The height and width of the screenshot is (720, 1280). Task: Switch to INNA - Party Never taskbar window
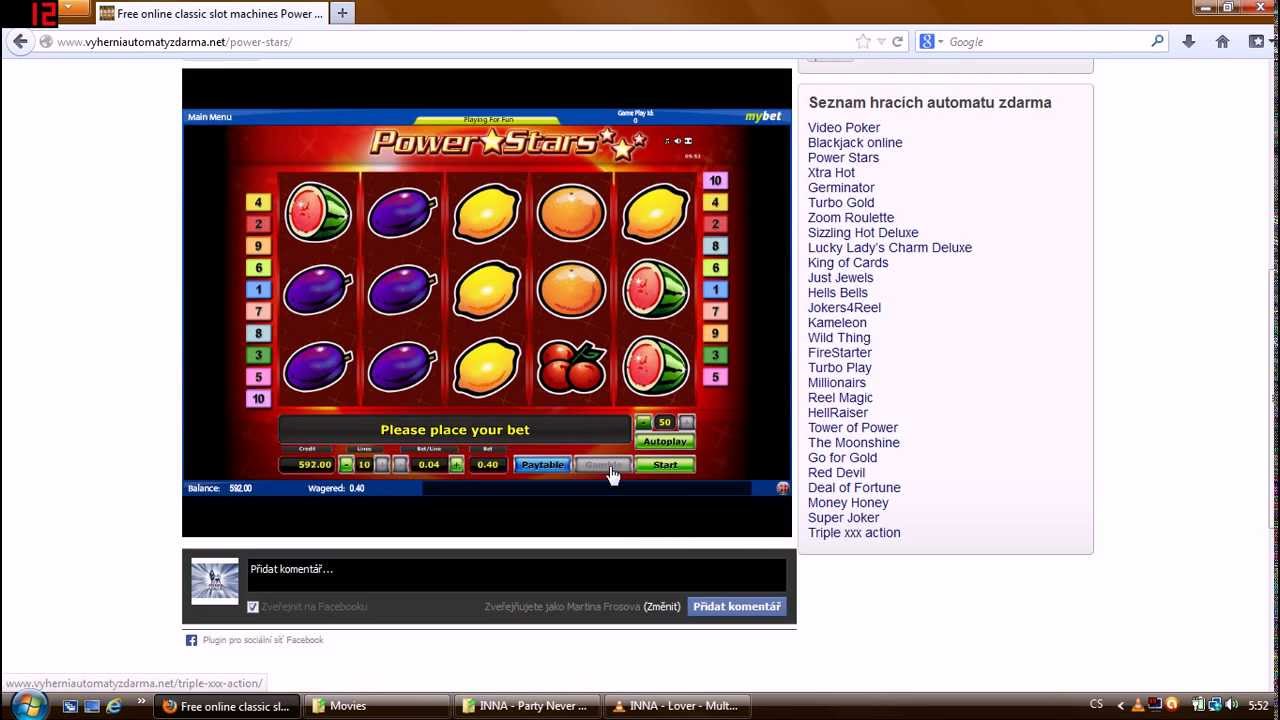coord(526,706)
